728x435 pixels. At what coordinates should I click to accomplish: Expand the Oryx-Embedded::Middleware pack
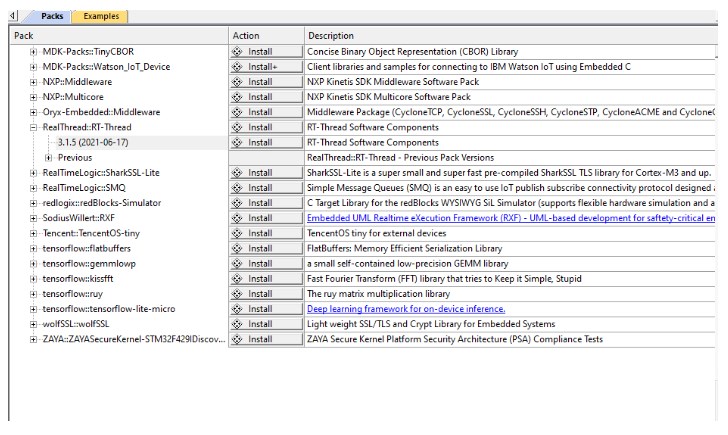(33, 112)
